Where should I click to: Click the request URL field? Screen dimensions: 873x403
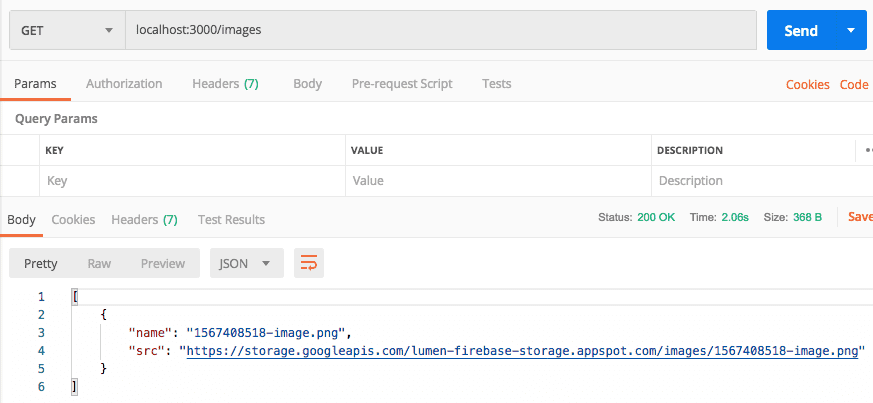[440, 30]
